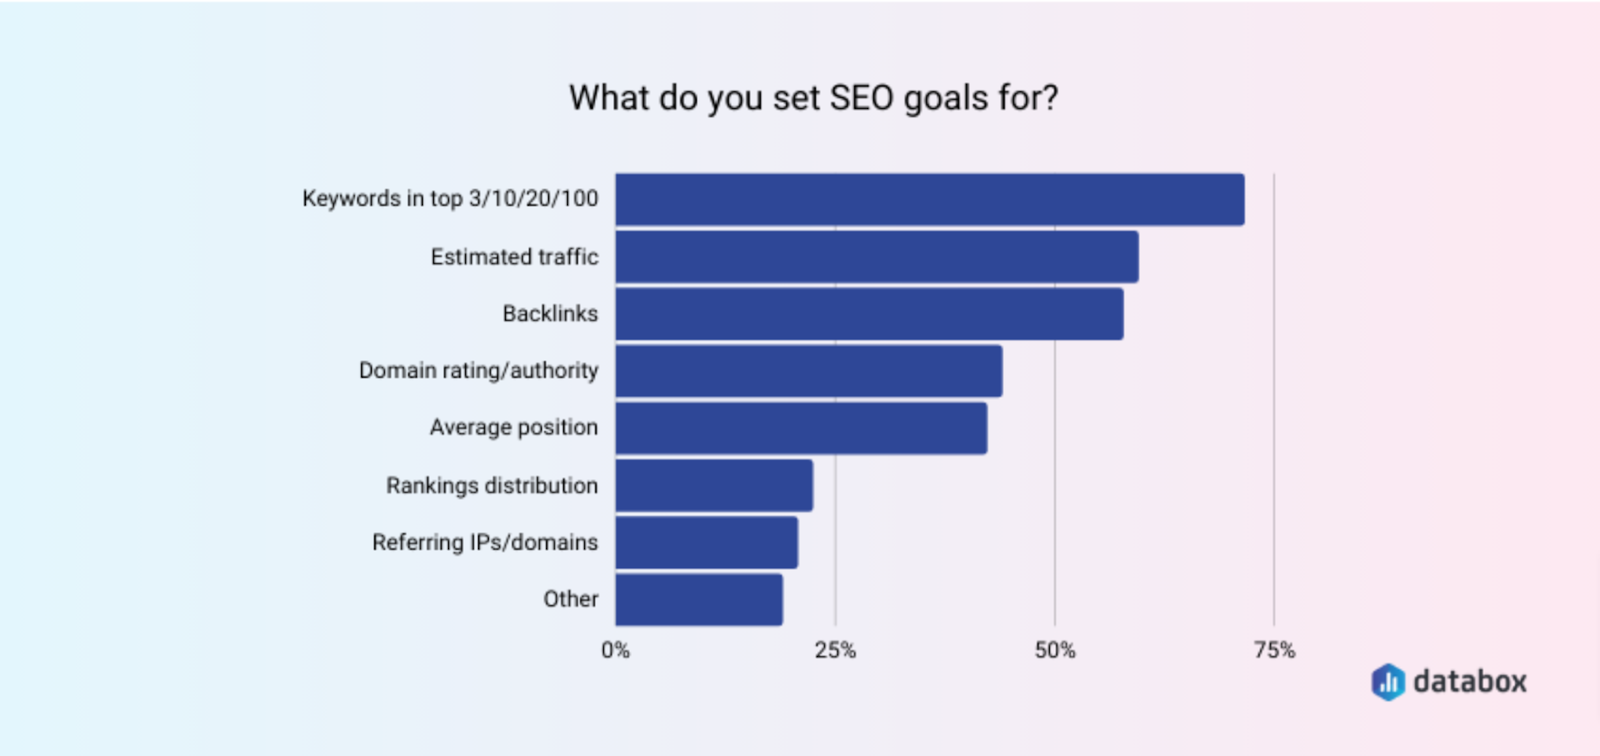Screen dimensions: 1600x756
Task: Click the databox brand text
Action: pyautogui.click(x=1470, y=682)
